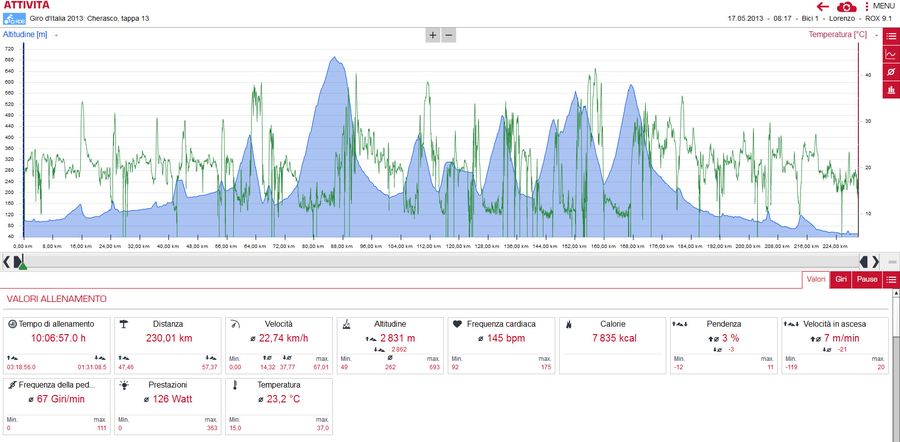Click the calories value 7 835 kcal

coord(614,338)
